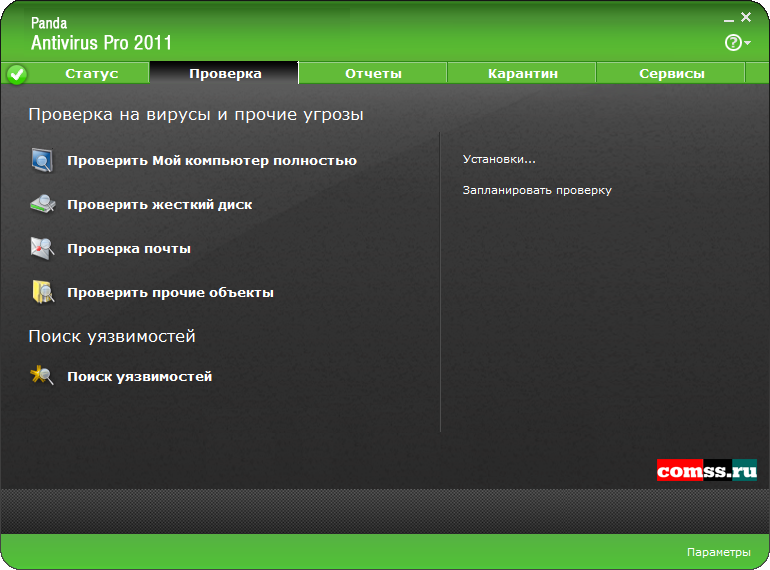This screenshot has width=770, height=570.
Task: Open Установки... scan settings
Action: [499, 159]
